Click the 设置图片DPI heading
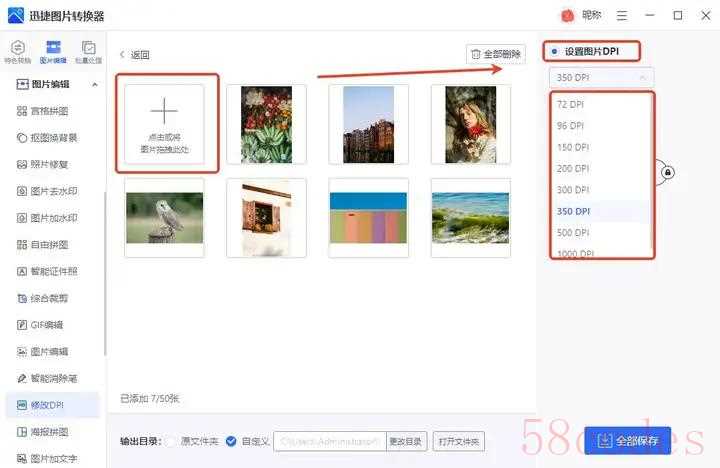 (x=591, y=51)
